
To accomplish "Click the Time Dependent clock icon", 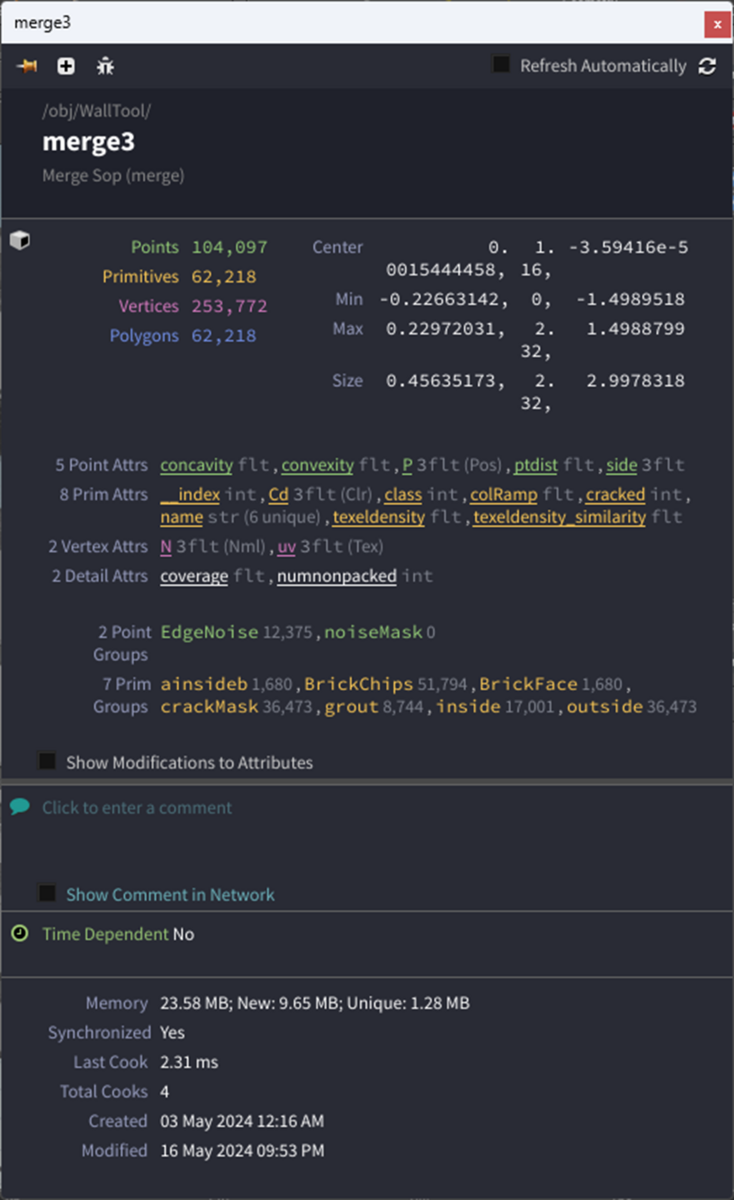I will click(x=19, y=933).
